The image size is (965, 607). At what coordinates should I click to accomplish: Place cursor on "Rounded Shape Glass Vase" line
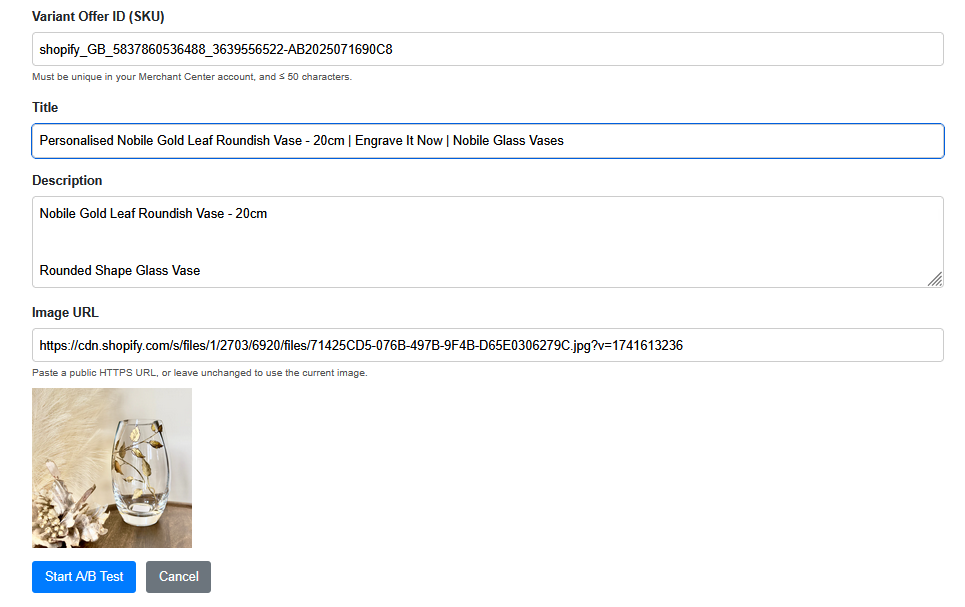[x=120, y=270]
